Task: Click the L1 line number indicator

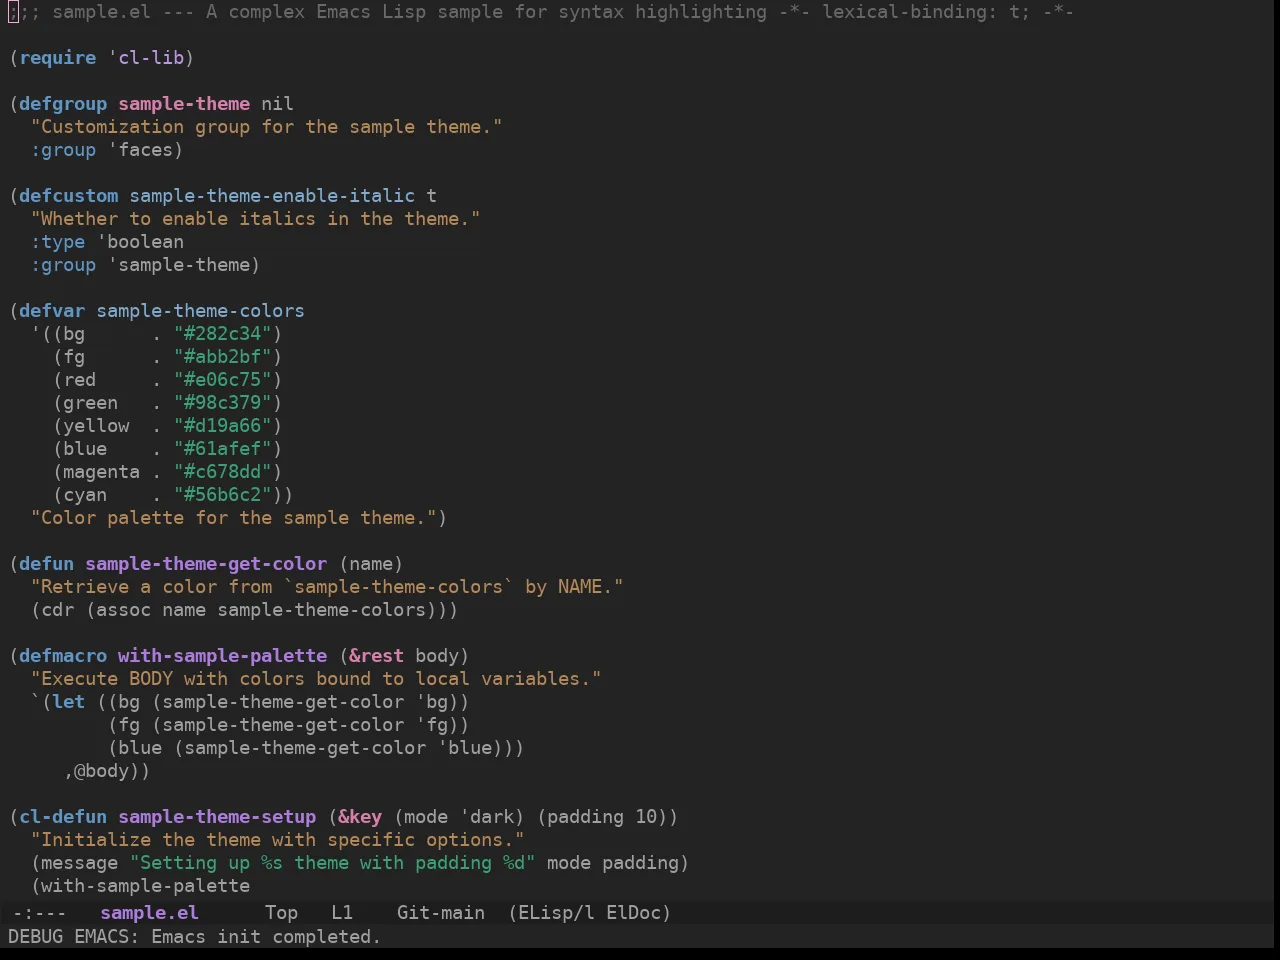Action: pos(342,913)
